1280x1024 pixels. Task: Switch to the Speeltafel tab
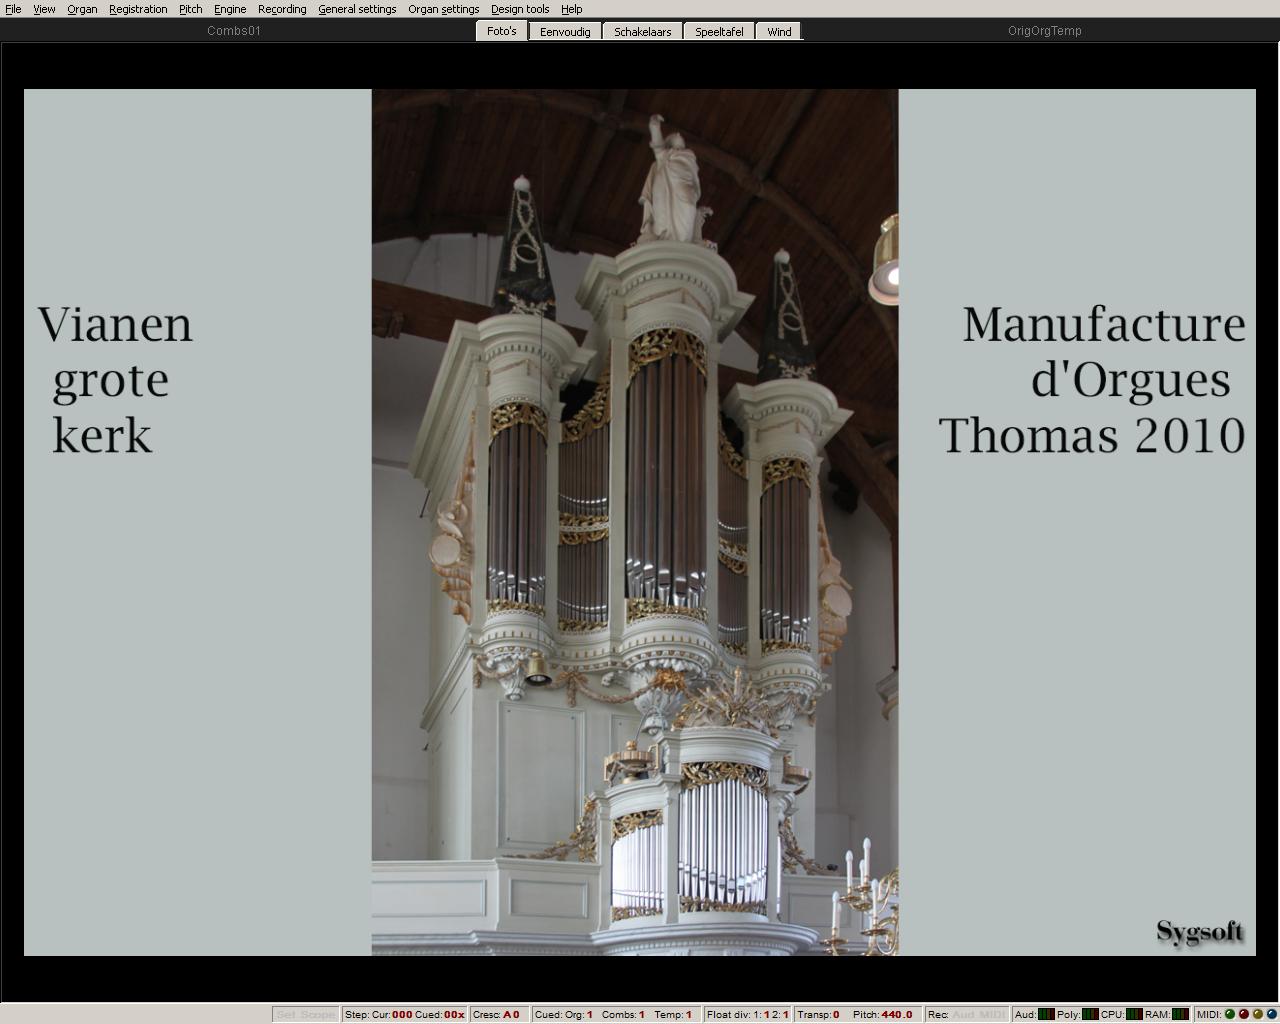pos(718,31)
